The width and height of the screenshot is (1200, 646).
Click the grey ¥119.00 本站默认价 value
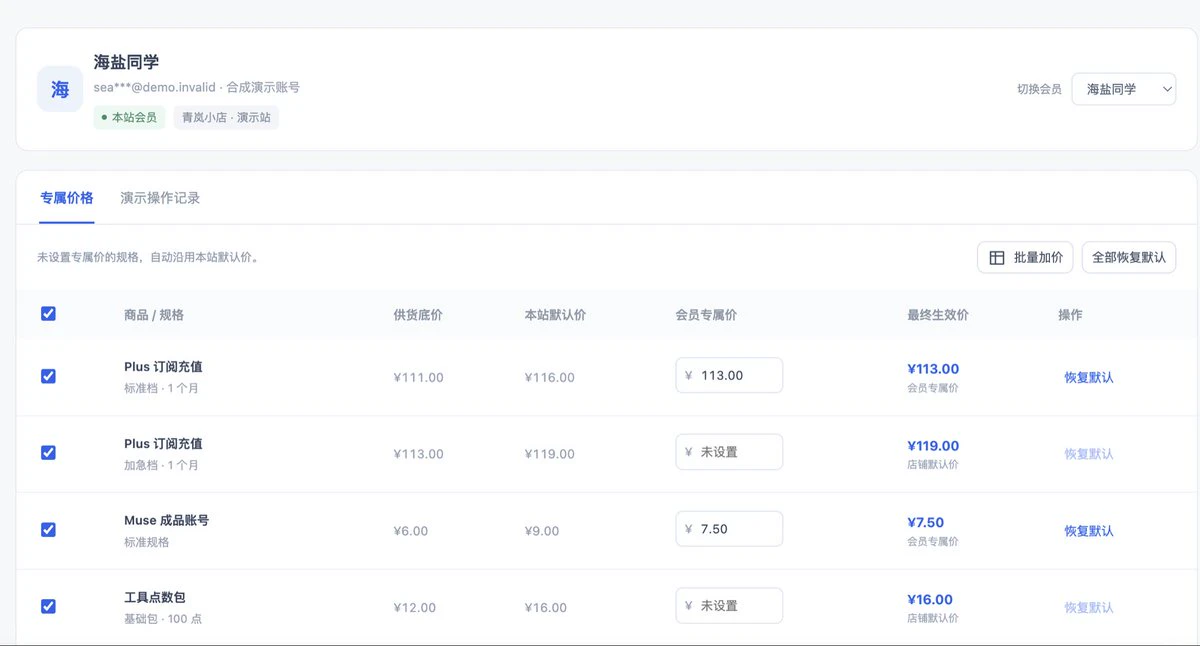[550, 454]
